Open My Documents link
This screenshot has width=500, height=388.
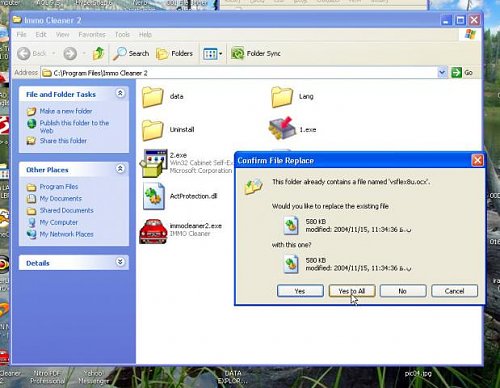(60, 199)
